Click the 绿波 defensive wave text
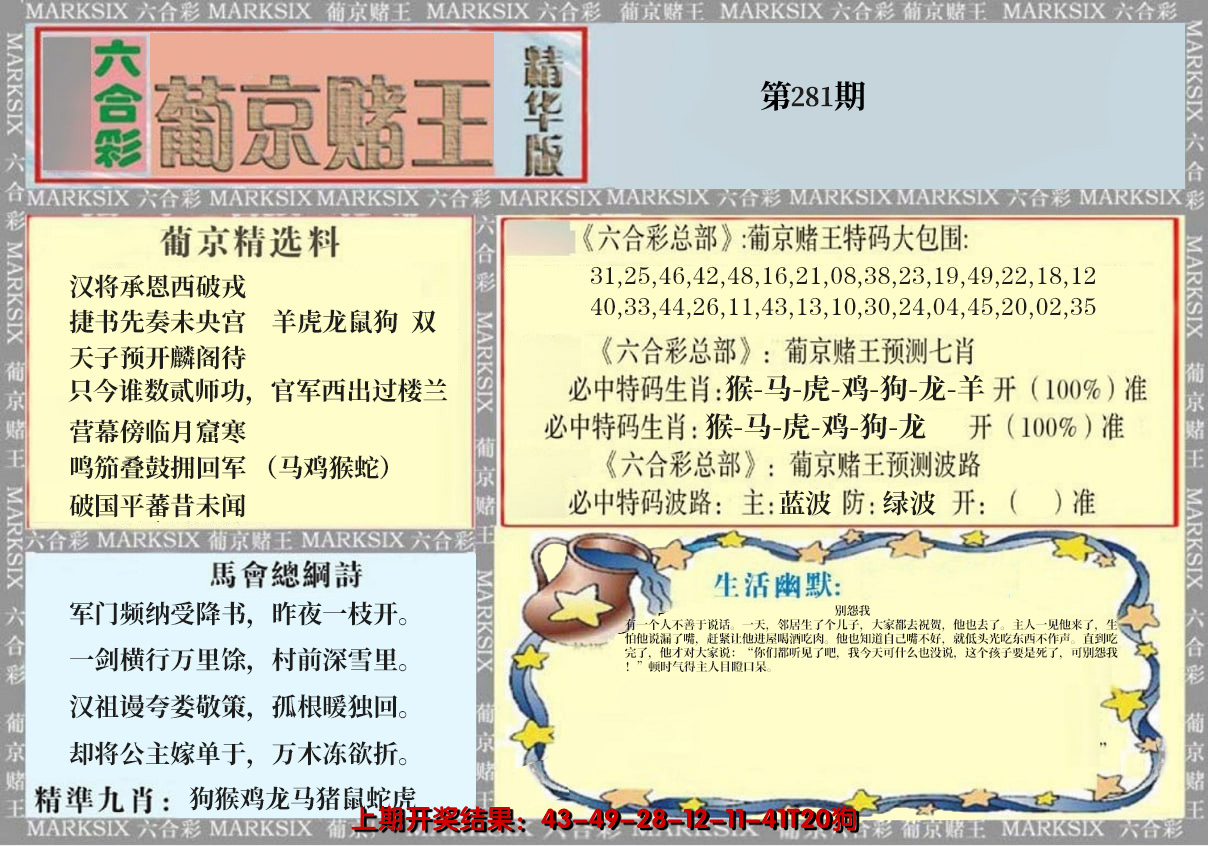1208x846 pixels. click(x=908, y=502)
